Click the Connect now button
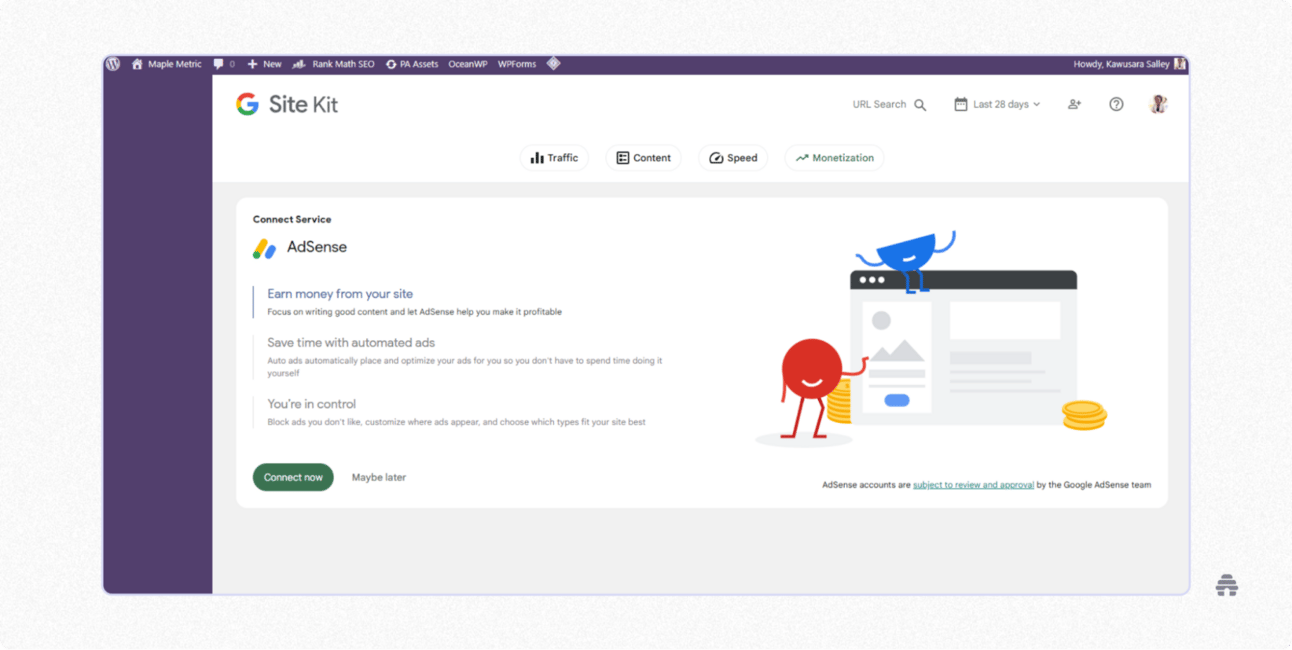Screen dimensions: 1292x650 [293, 477]
